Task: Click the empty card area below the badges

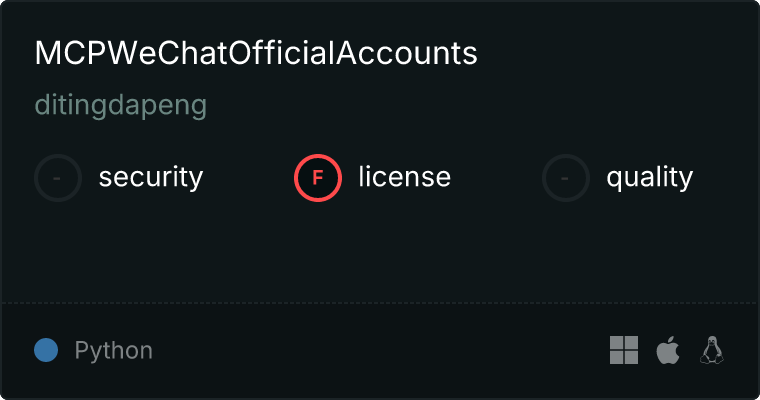Action: pos(380,250)
